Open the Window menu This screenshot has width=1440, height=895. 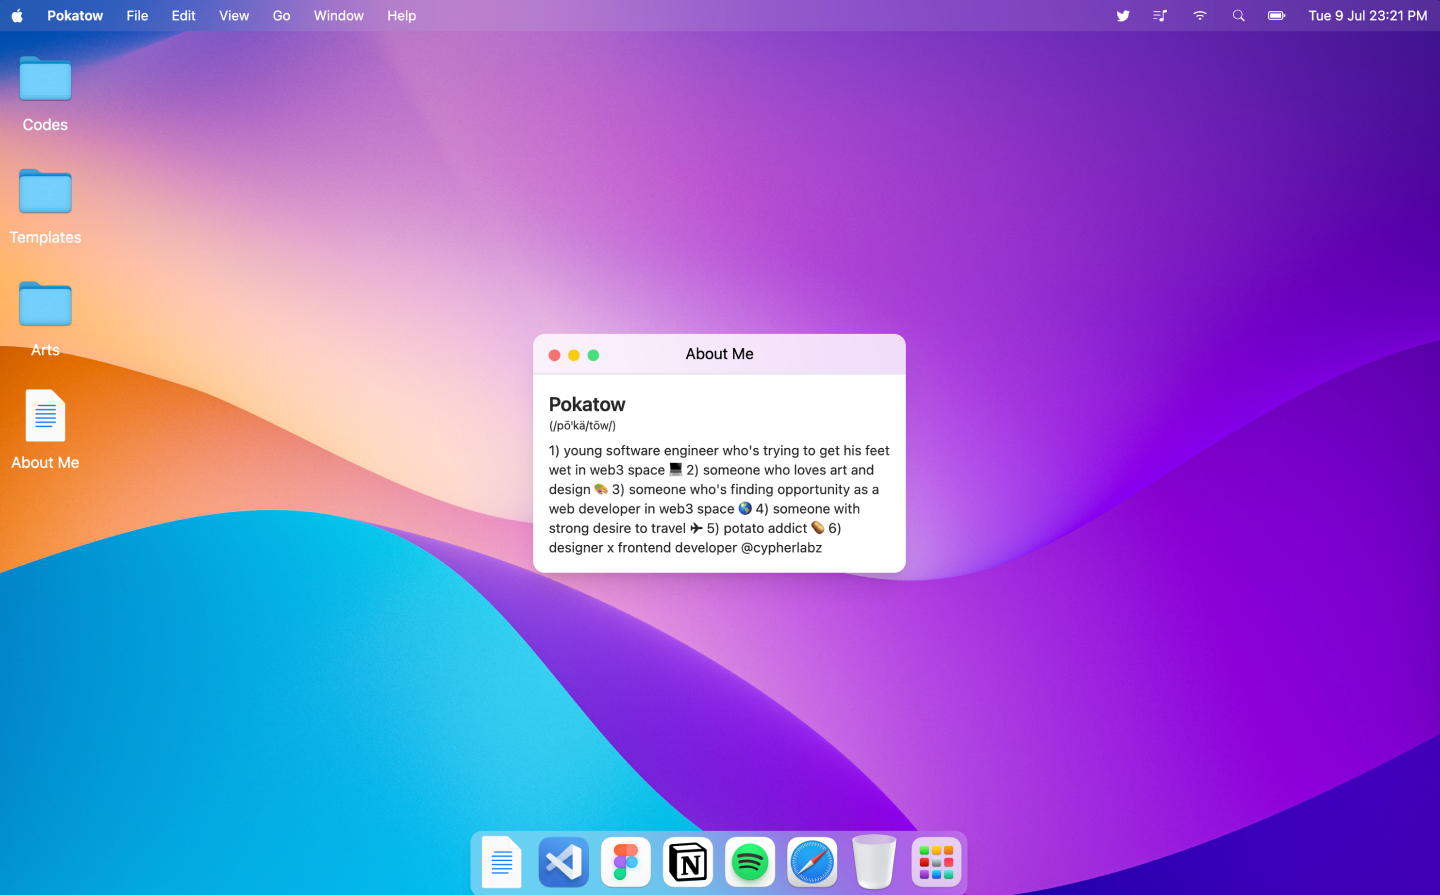click(338, 16)
